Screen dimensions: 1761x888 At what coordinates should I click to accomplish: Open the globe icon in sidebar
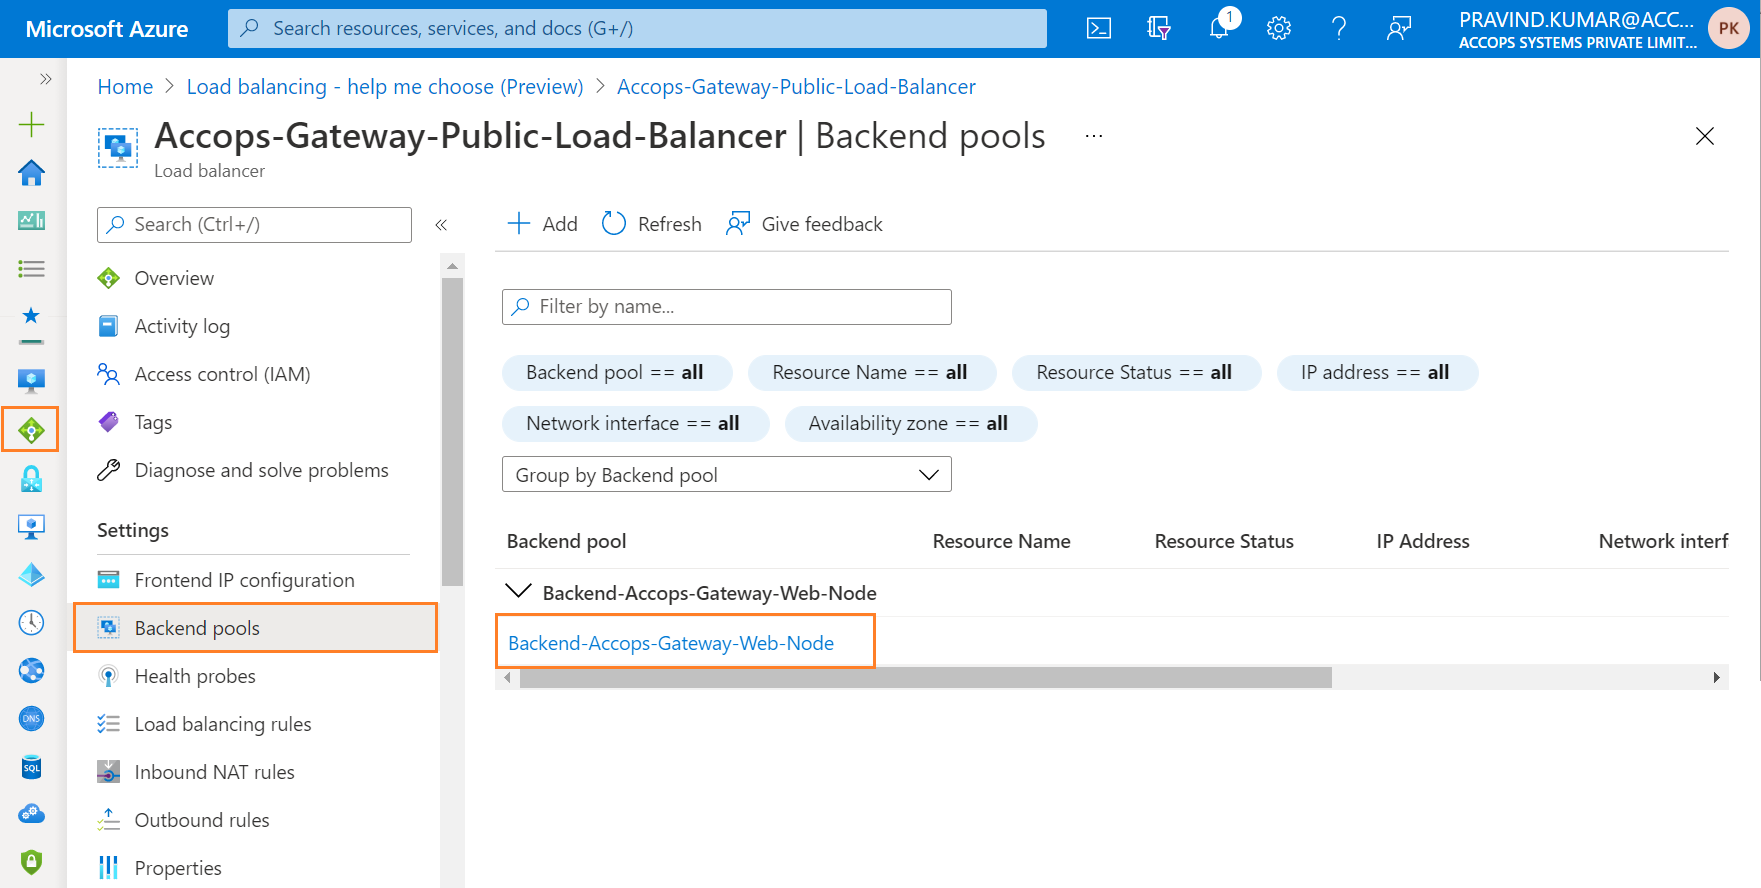pyautogui.click(x=32, y=670)
